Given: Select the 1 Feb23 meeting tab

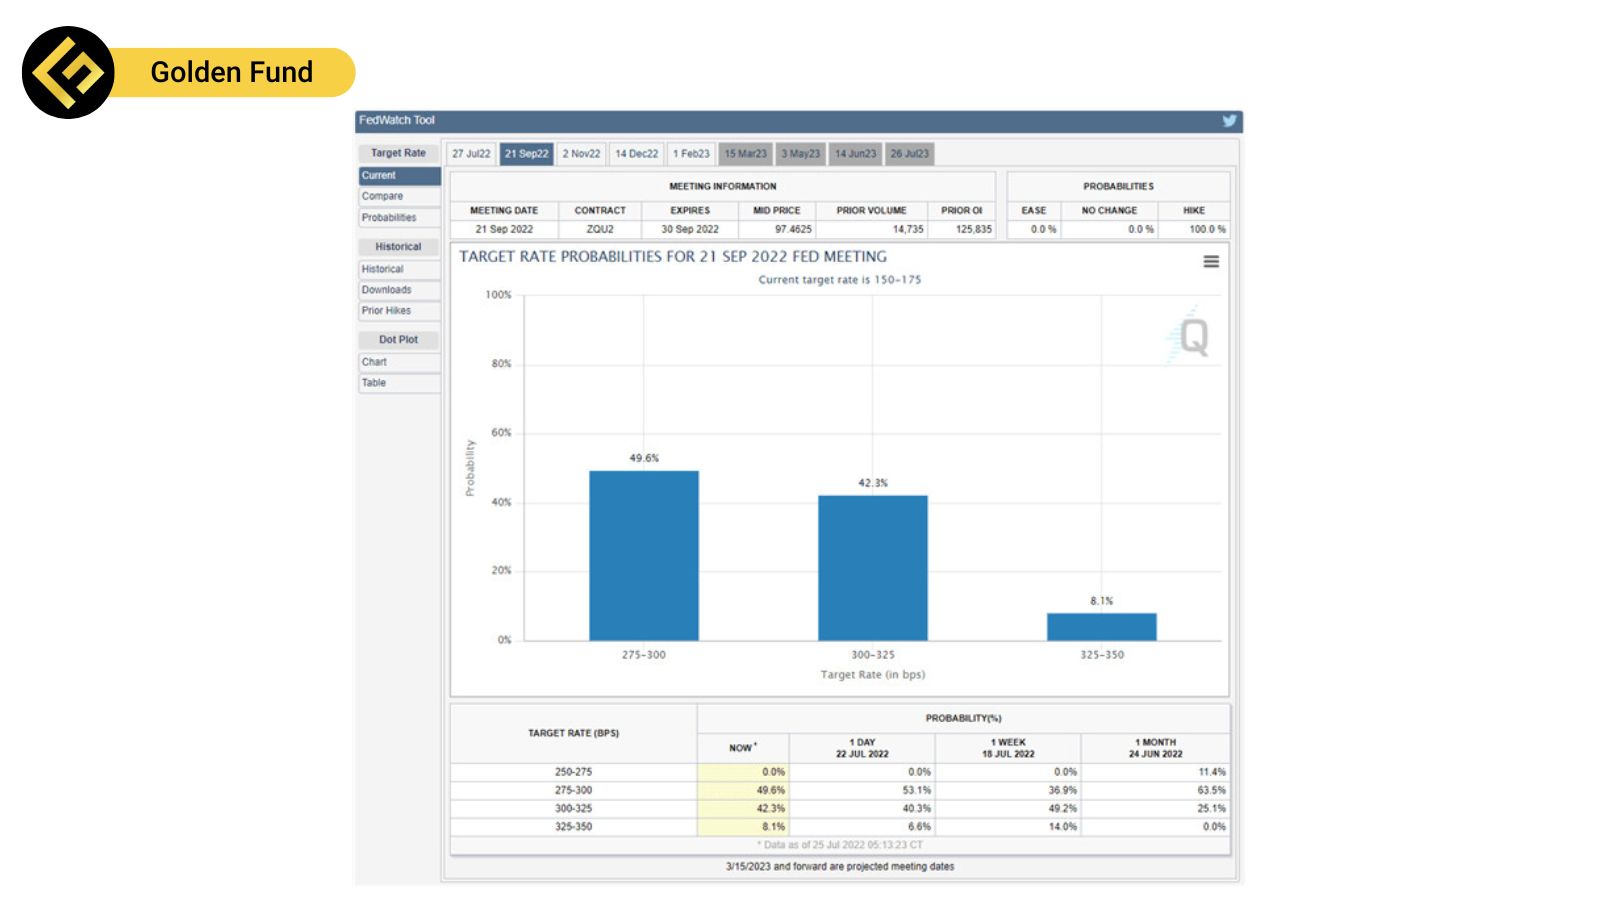Looking at the screenshot, I should (x=691, y=154).
